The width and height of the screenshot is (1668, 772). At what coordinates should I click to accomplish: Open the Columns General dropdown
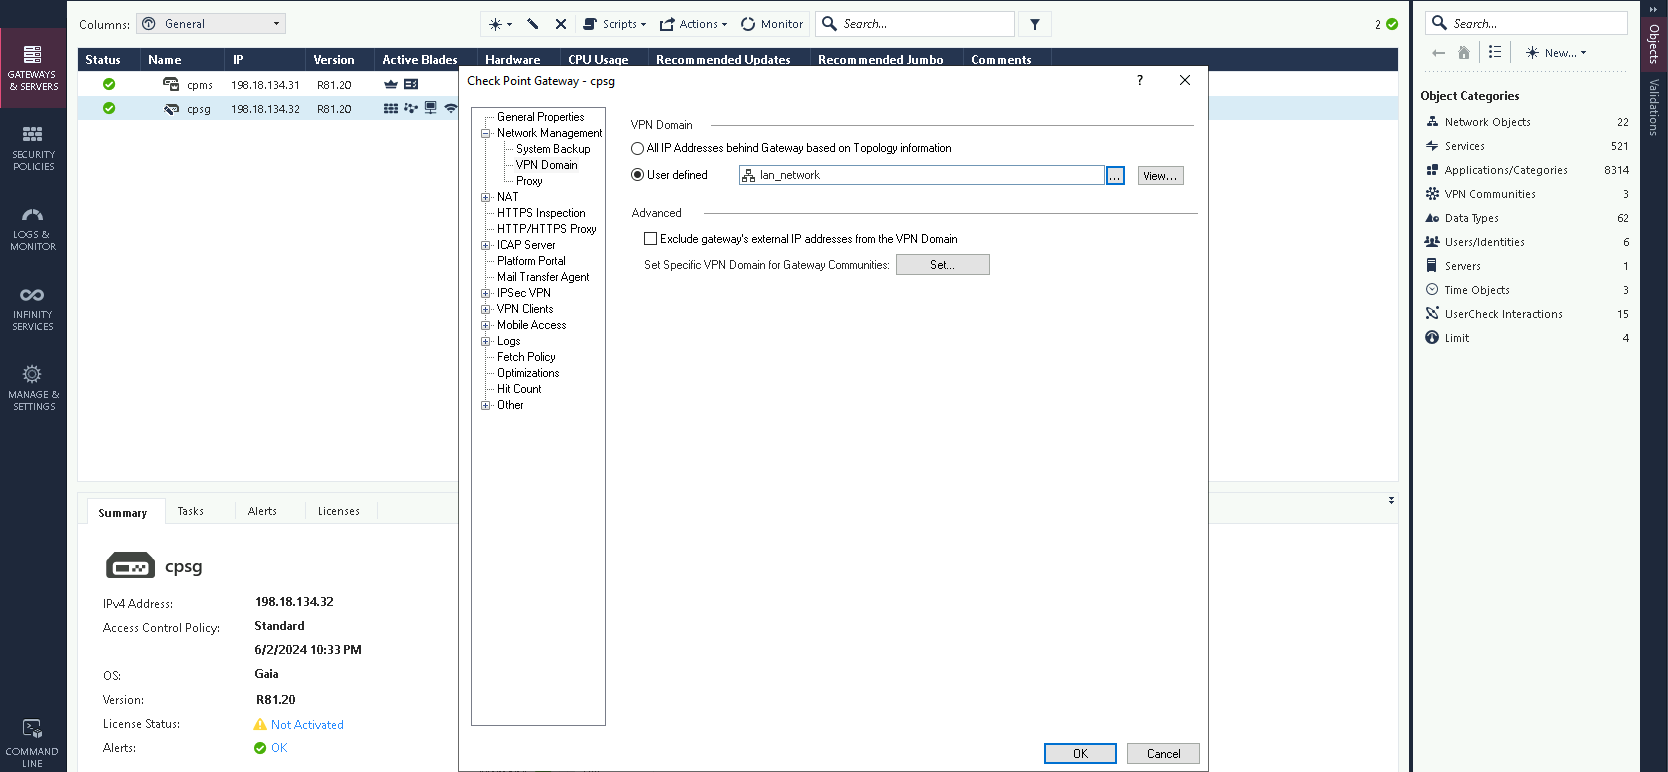pos(211,24)
